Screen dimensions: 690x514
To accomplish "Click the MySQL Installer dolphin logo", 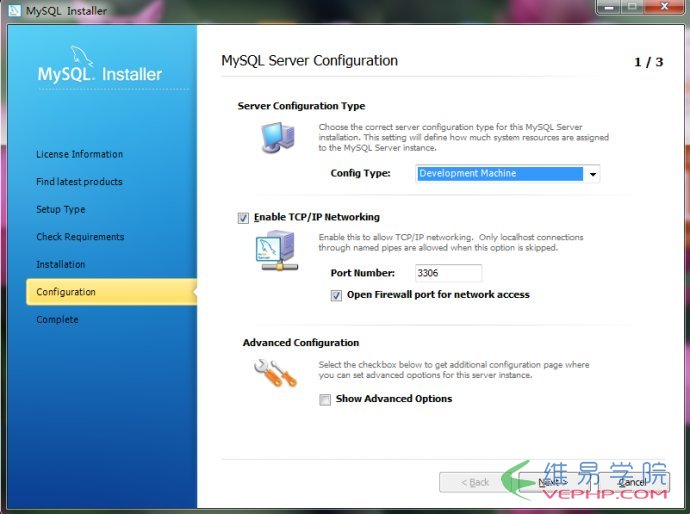I will [100, 65].
